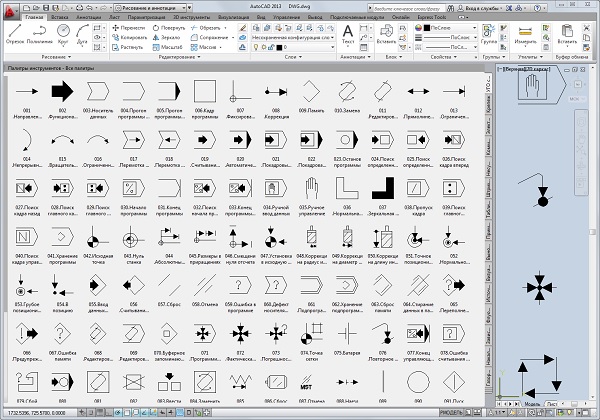
Task: Pick palette symbol 006 Кадр программы
Action: 203,91
